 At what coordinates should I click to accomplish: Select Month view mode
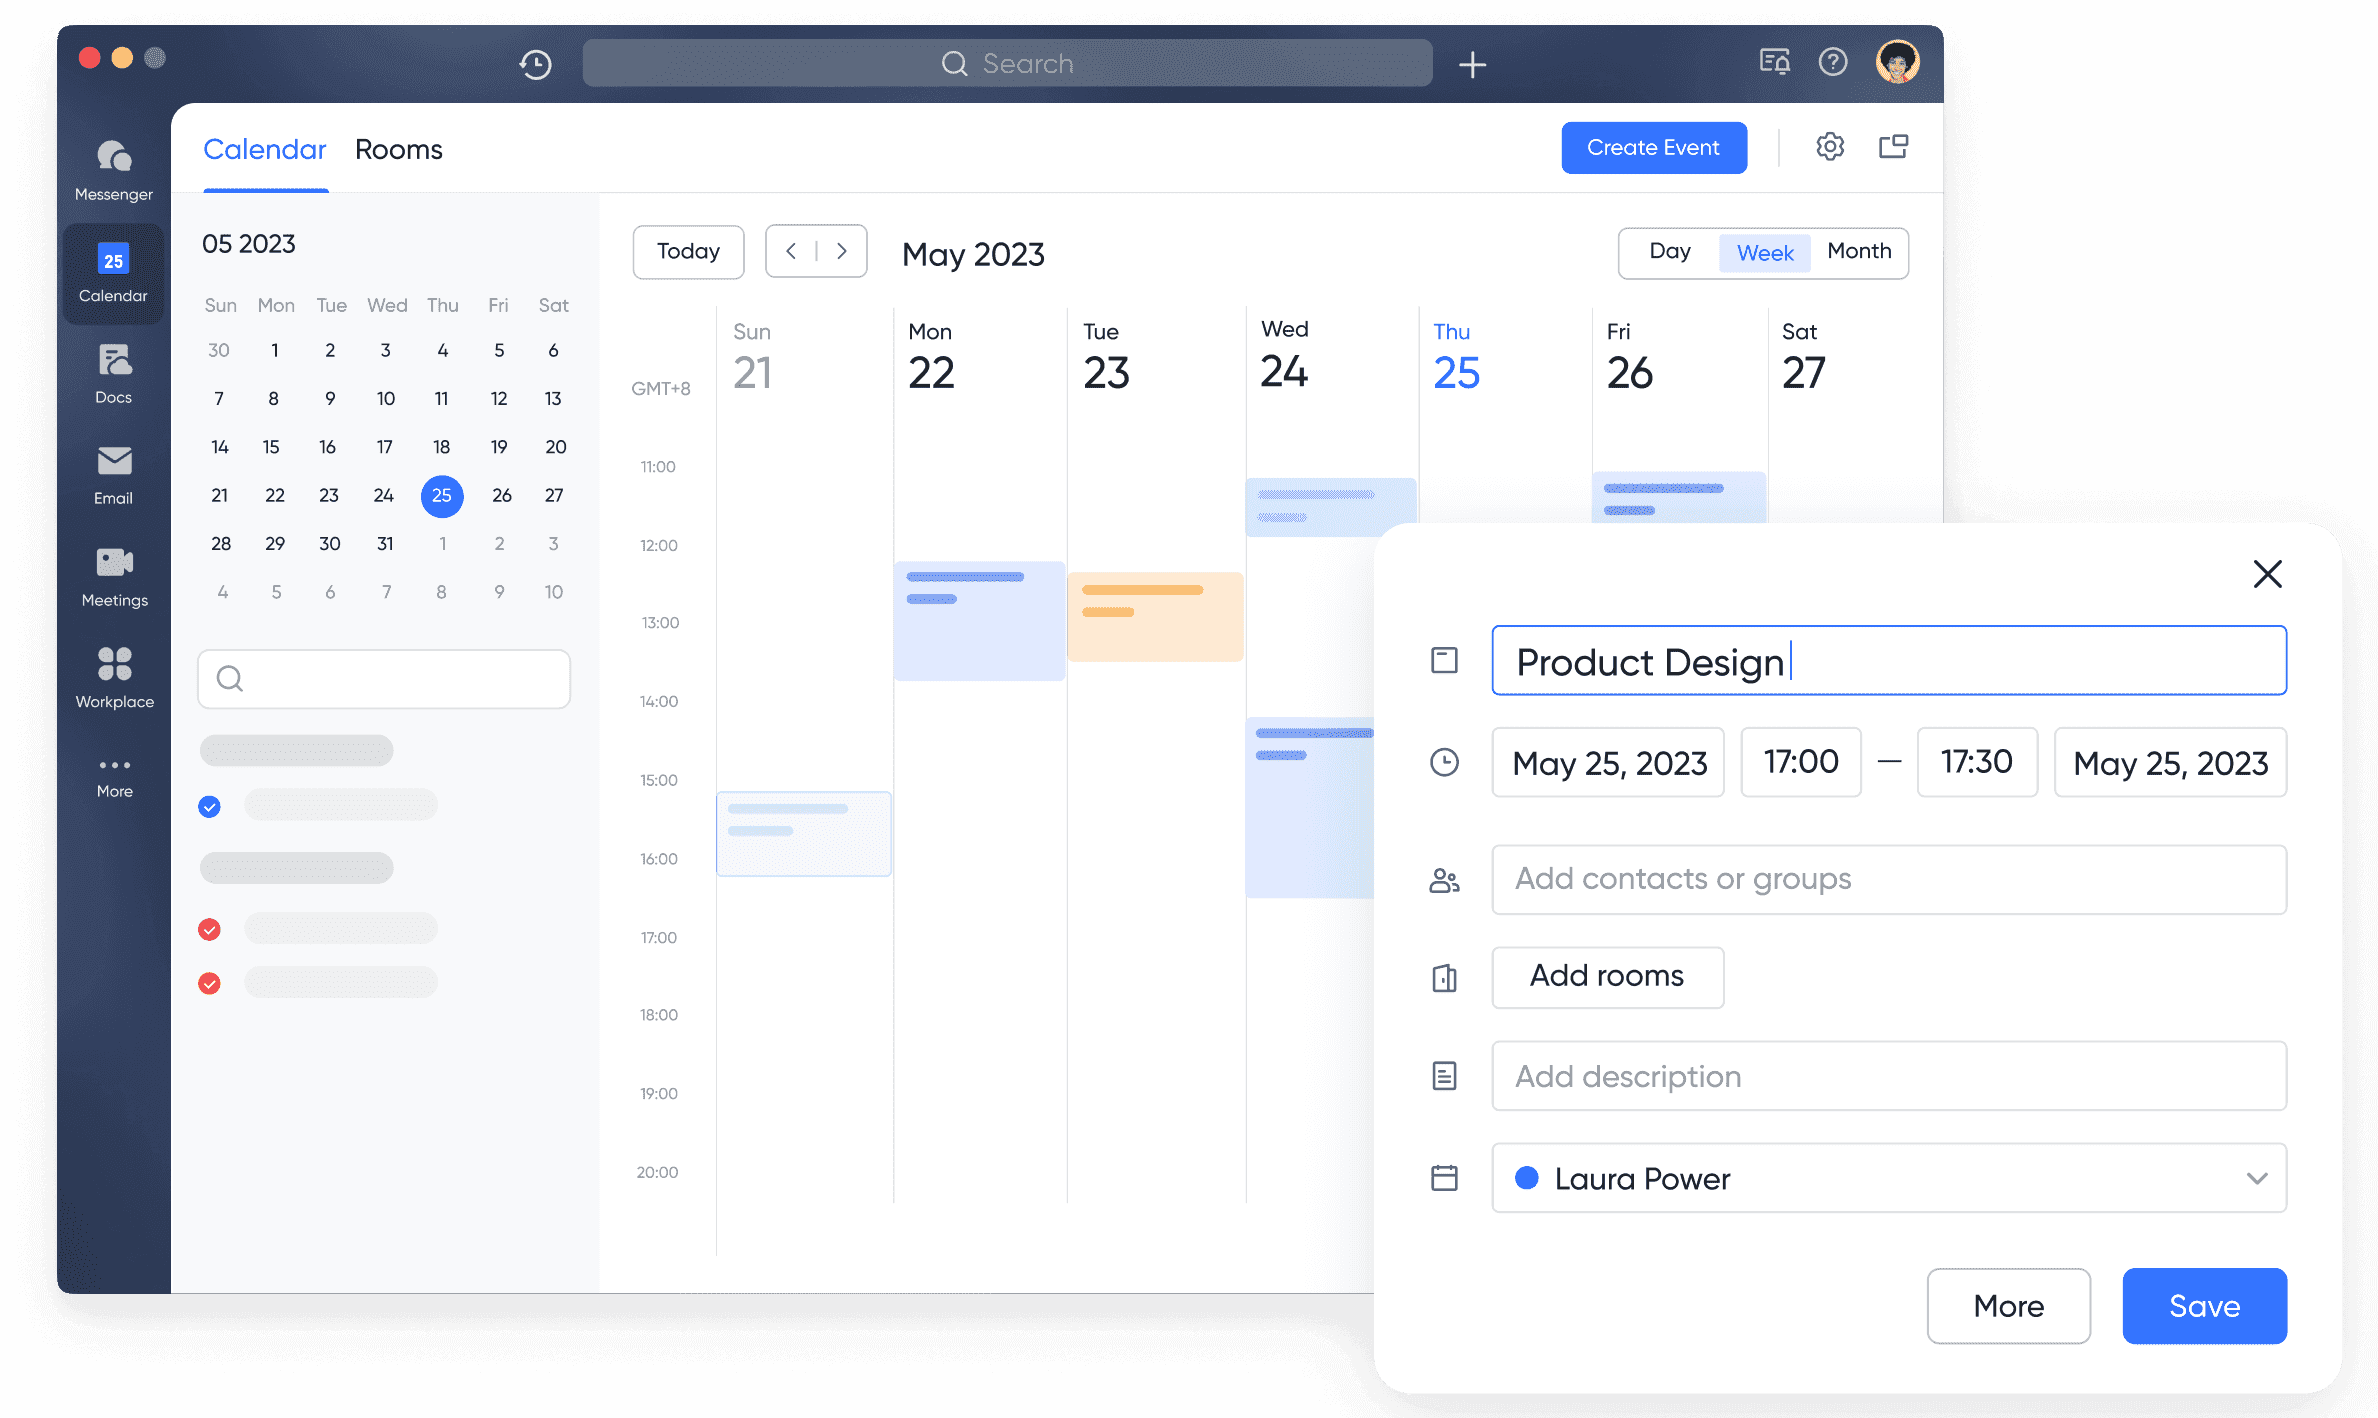tap(1858, 252)
